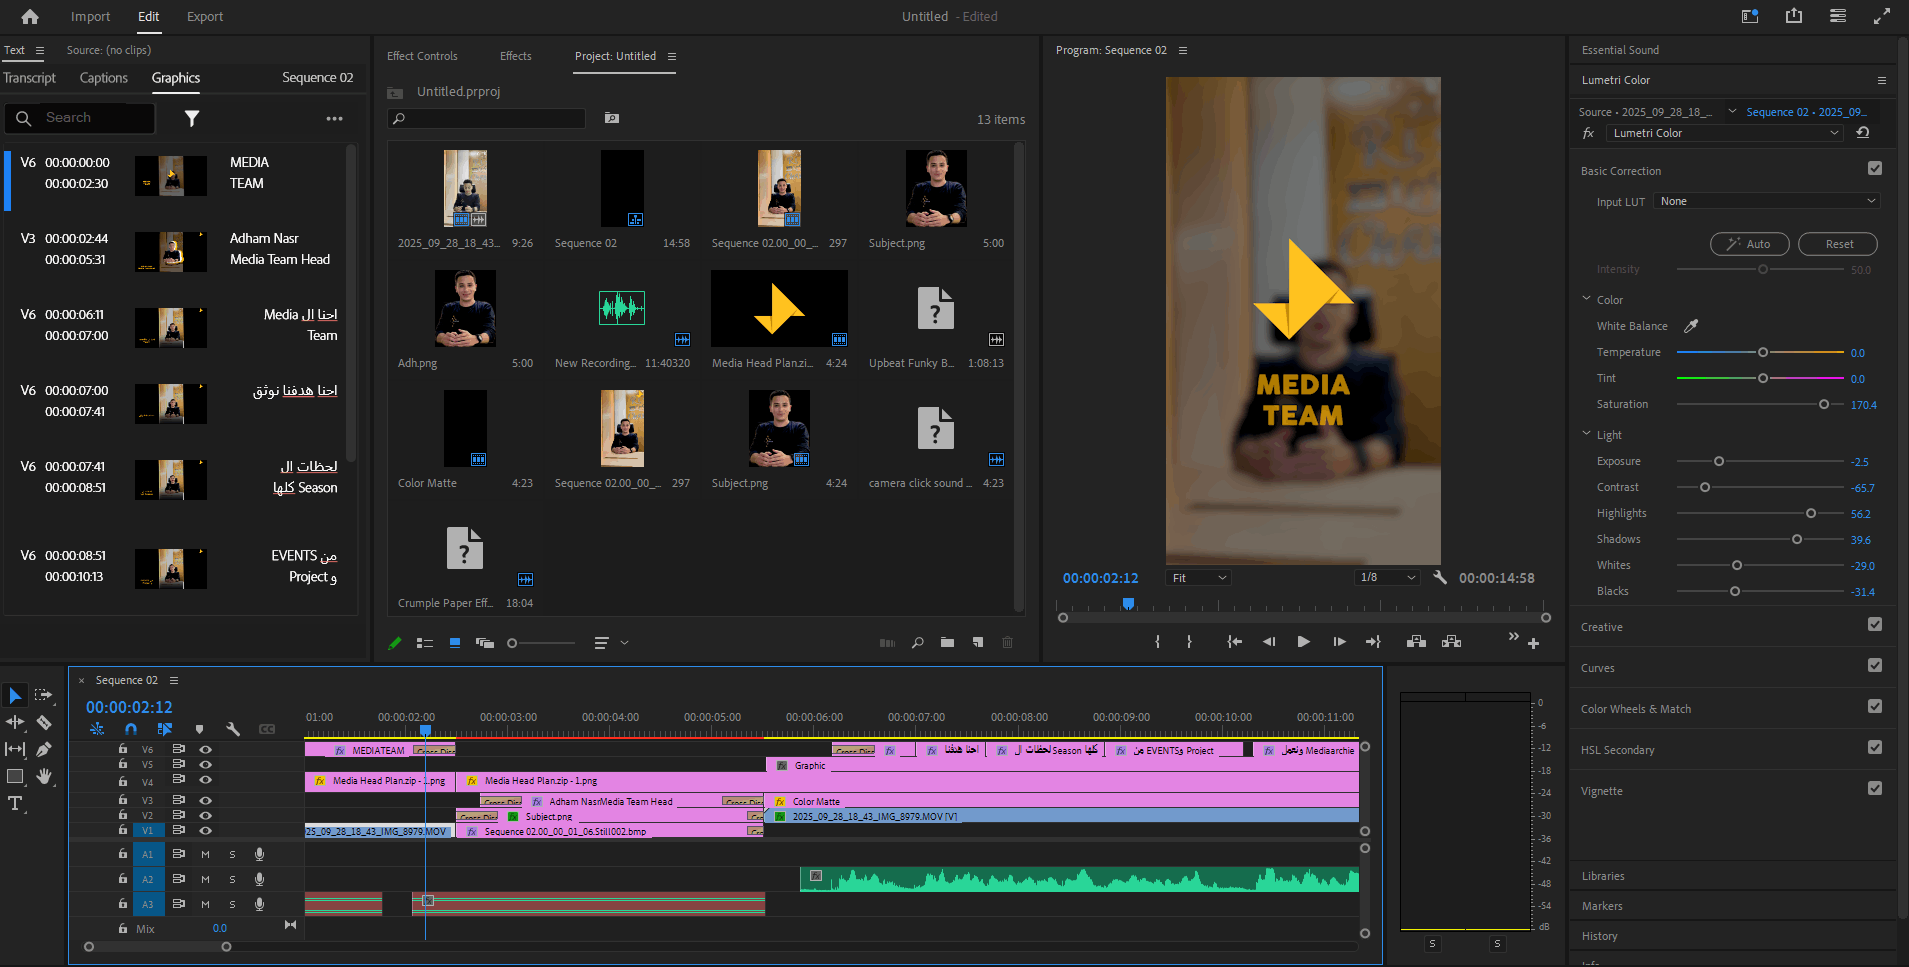Screen dimensions: 1909x967
Task: Click the filter icon in Text panel
Action: pos(192,118)
